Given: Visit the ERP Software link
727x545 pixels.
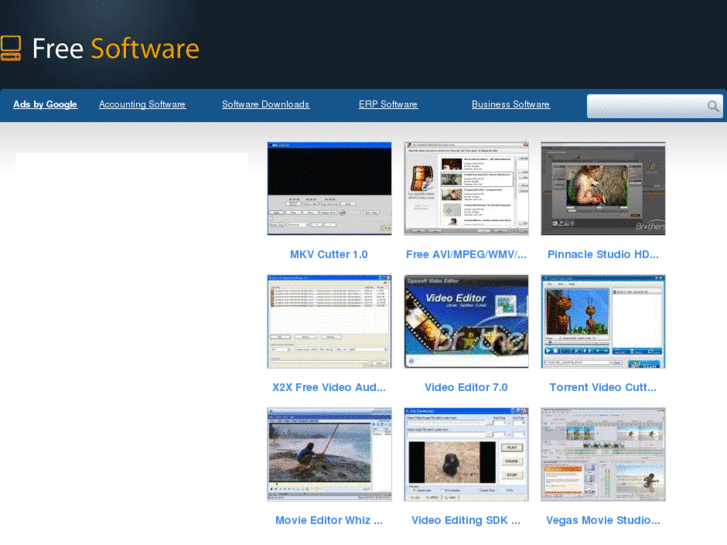Looking at the screenshot, I should (x=388, y=104).
